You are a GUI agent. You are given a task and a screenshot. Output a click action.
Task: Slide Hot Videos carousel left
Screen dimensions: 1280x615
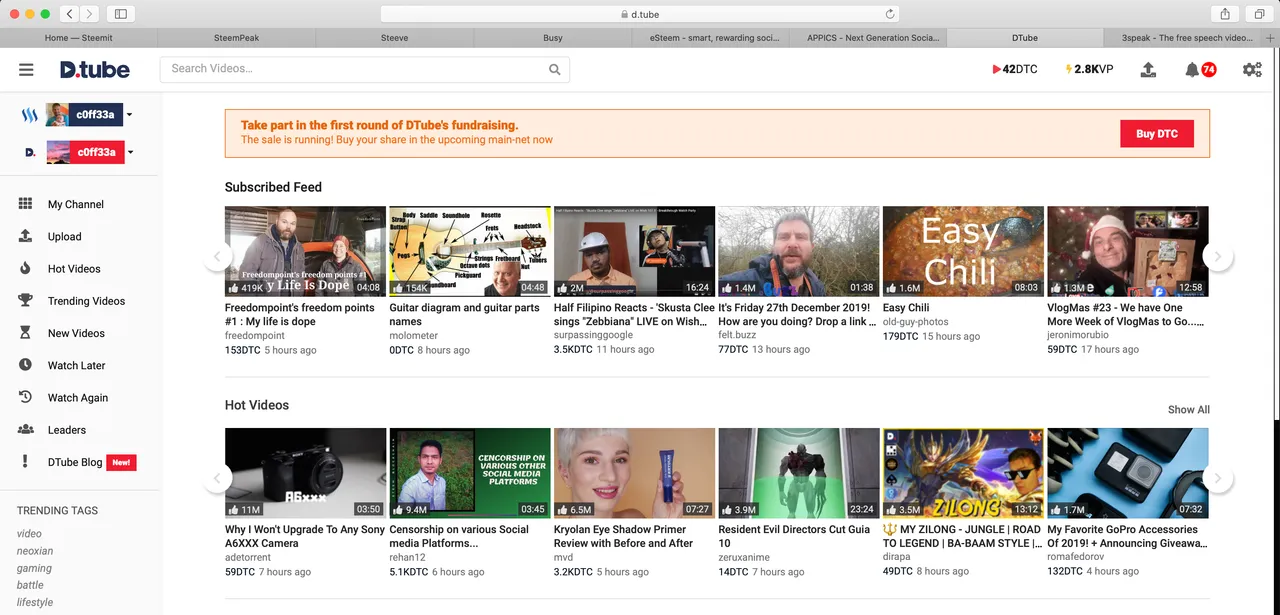point(217,478)
